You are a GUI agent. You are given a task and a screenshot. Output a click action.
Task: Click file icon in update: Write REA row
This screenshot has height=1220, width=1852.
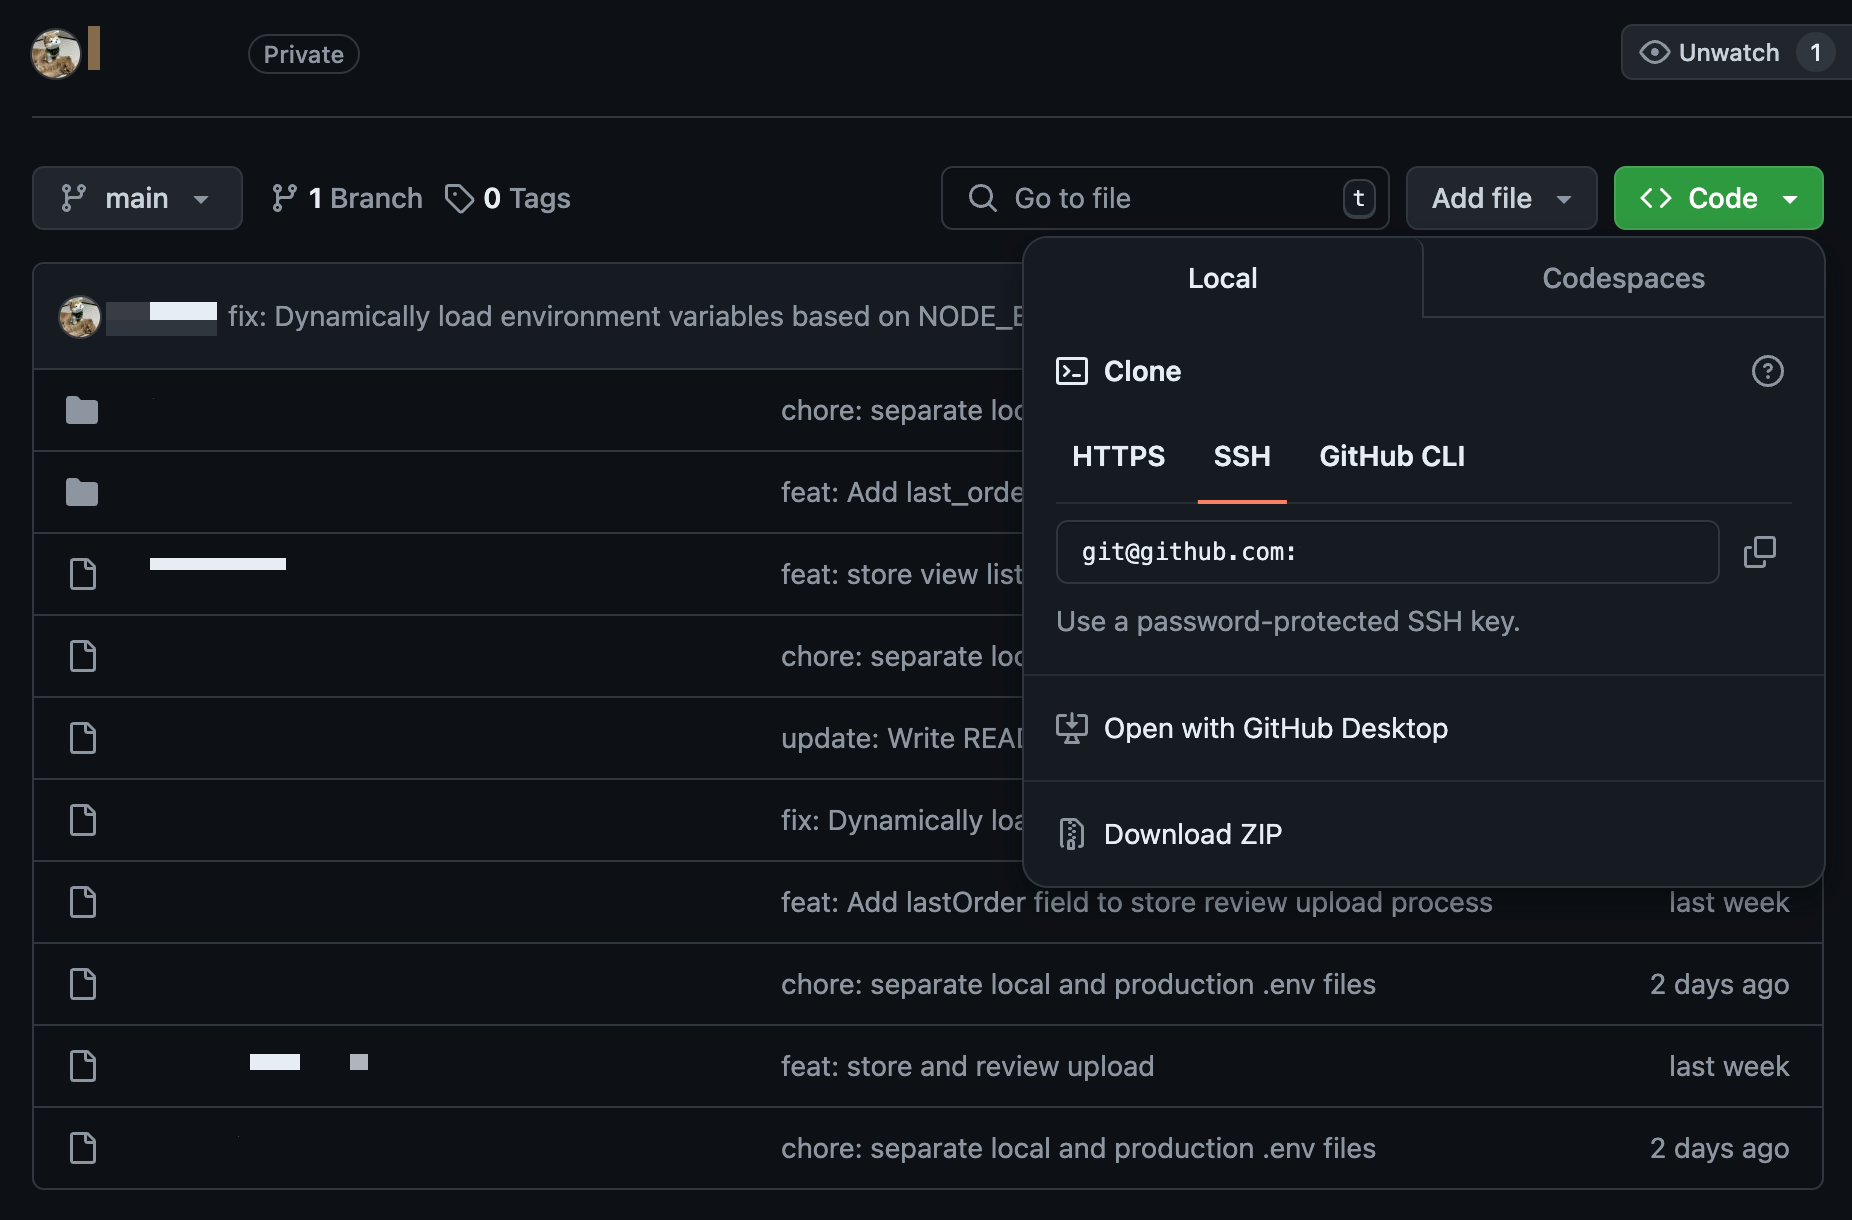(82, 738)
